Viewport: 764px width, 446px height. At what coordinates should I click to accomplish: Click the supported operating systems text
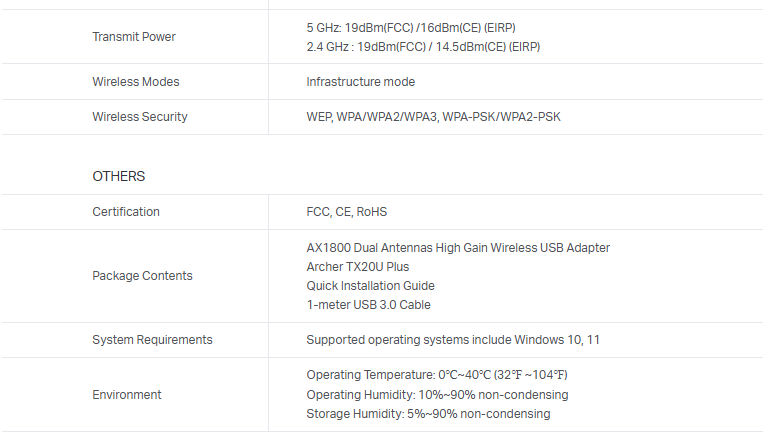click(453, 340)
